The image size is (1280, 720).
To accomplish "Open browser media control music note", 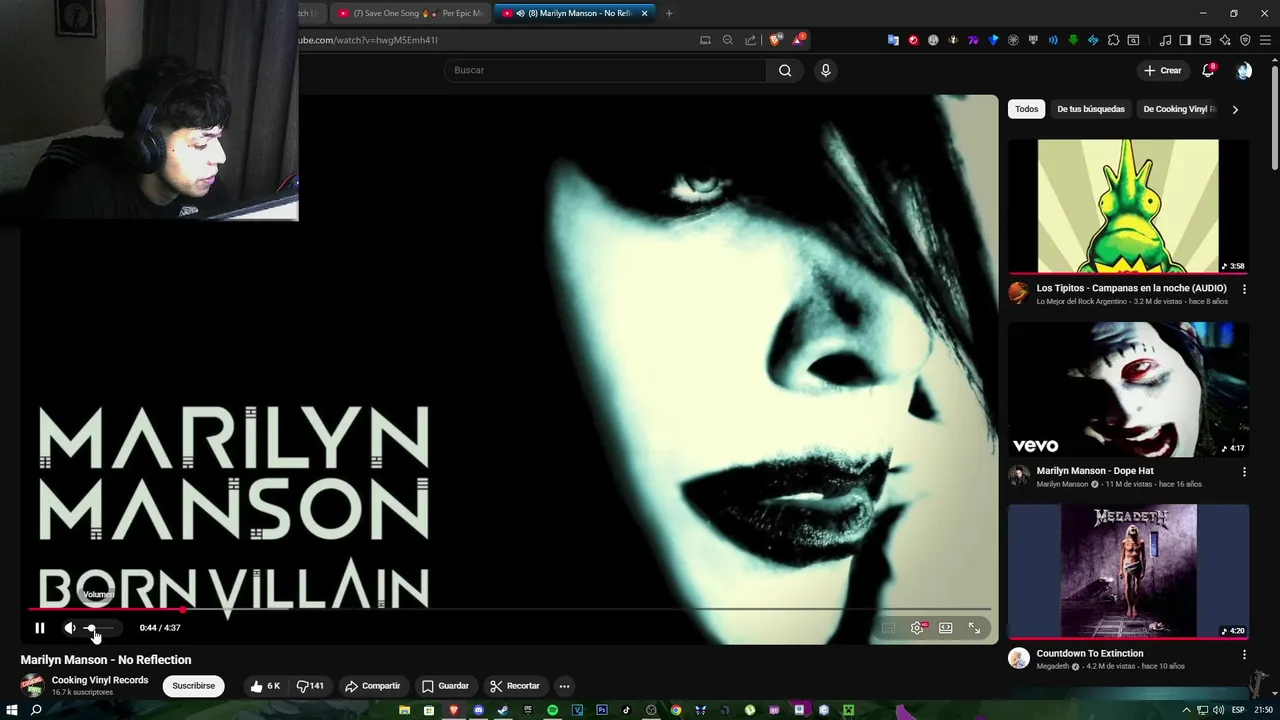I will [x=1165, y=40].
